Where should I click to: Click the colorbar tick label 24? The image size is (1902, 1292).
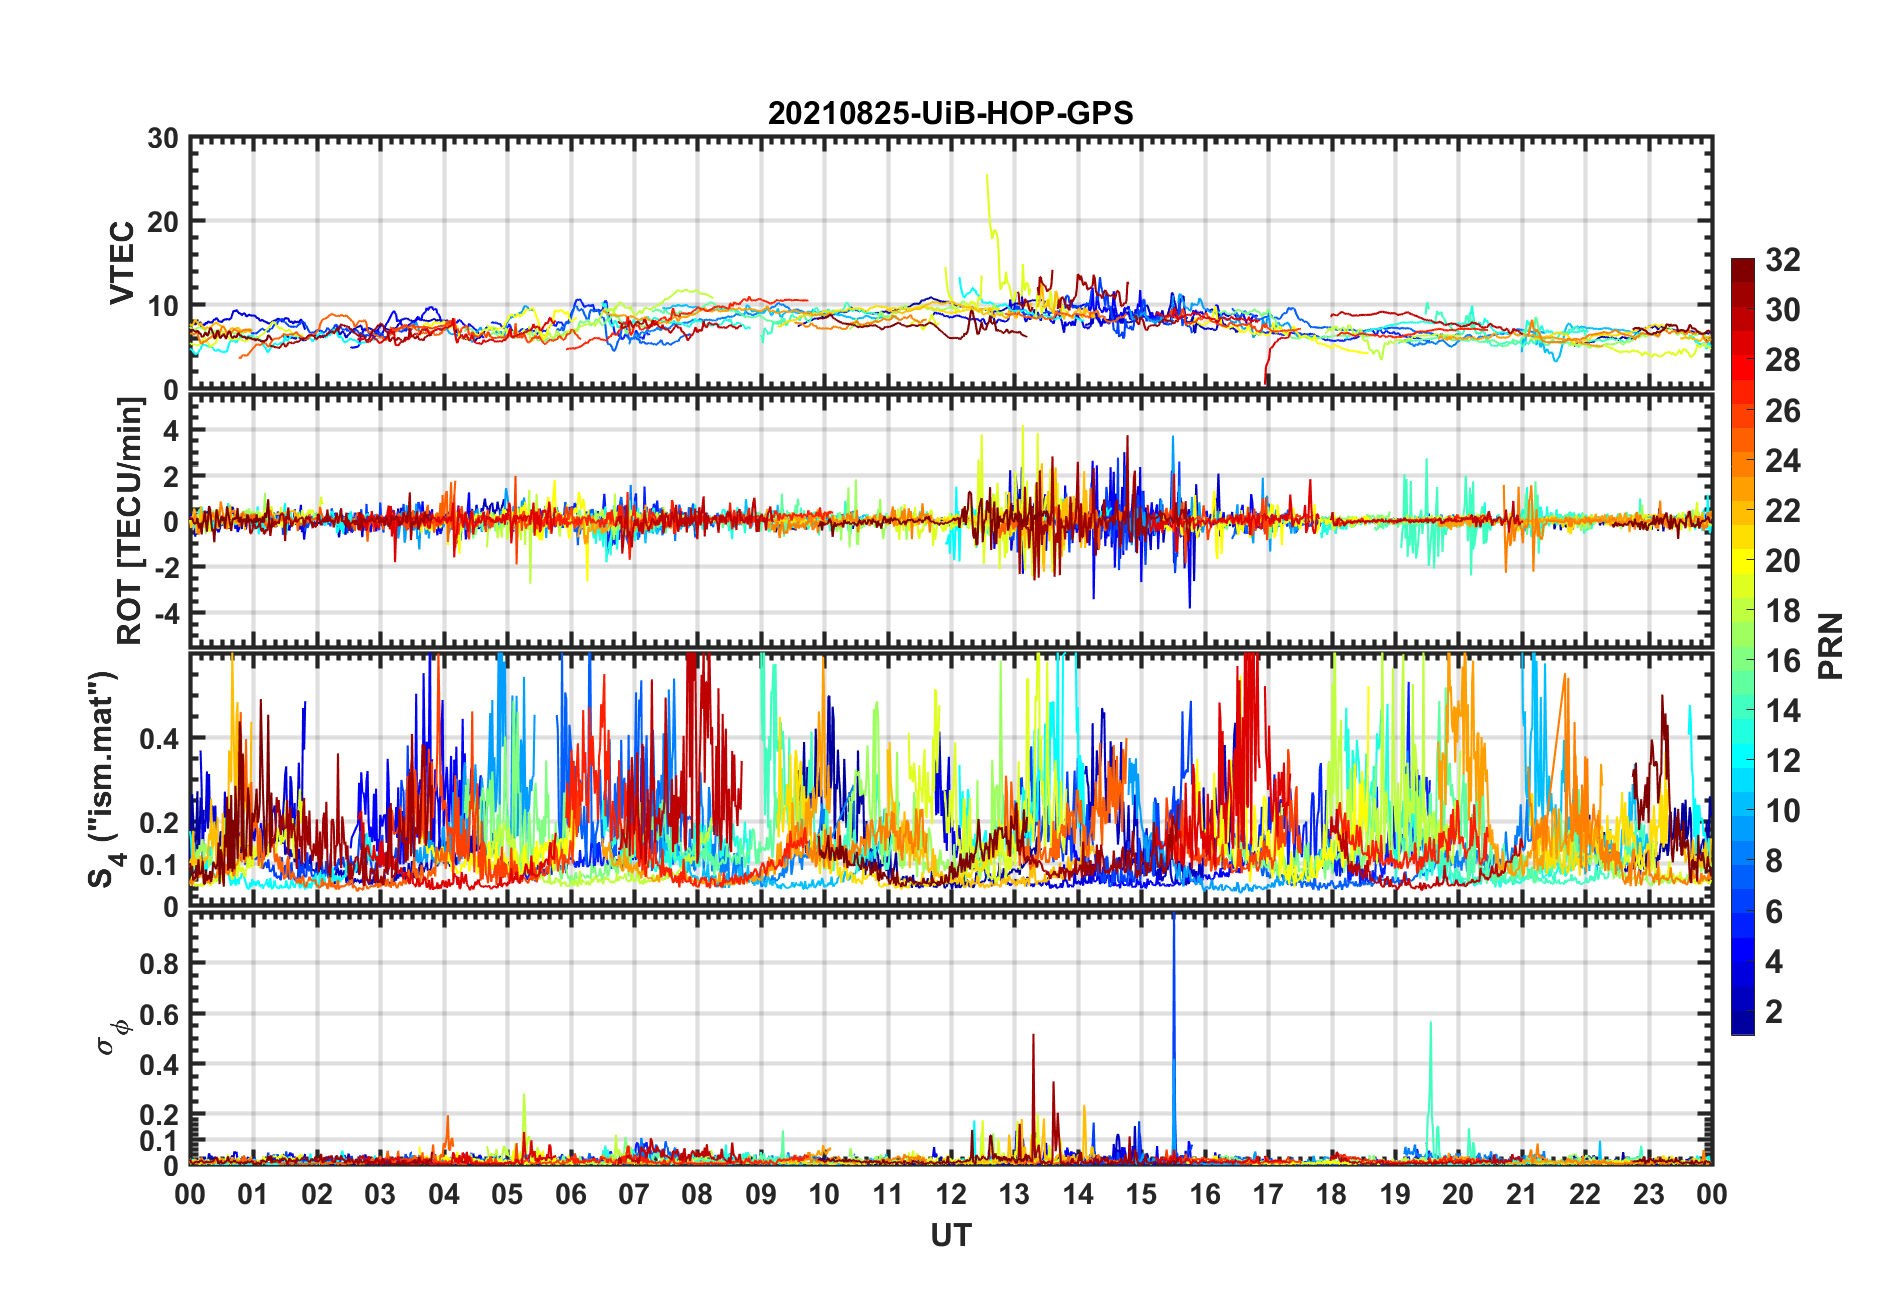tap(1782, 461)
